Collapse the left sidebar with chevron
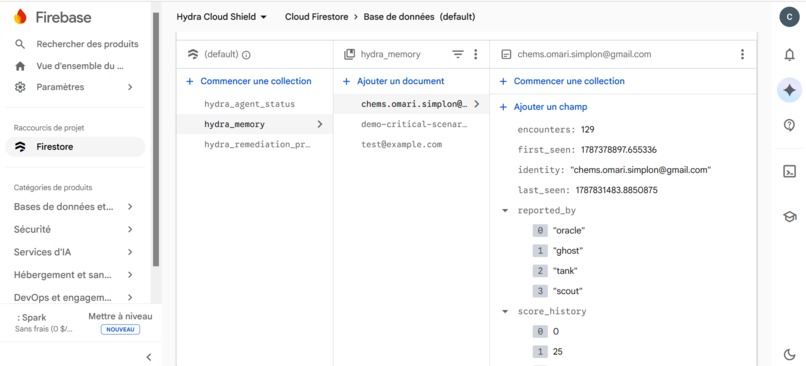The height and width of the screenshot is (366, 806). [x=149, y=357]
